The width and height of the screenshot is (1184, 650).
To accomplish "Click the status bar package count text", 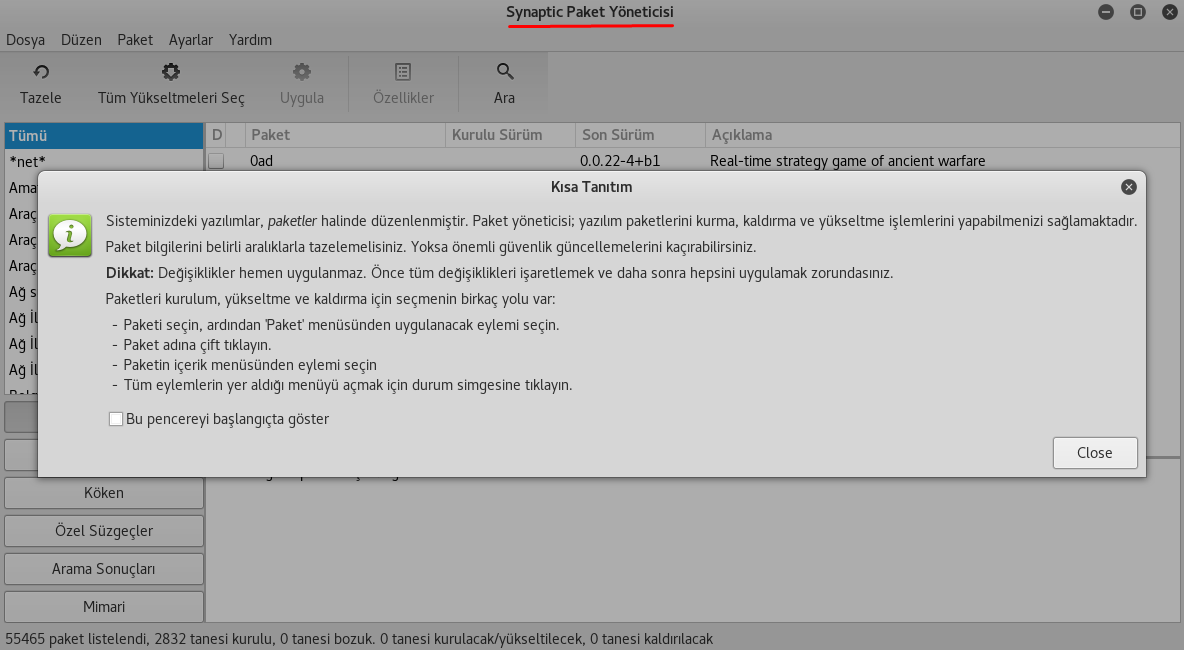I will (359, 639).
